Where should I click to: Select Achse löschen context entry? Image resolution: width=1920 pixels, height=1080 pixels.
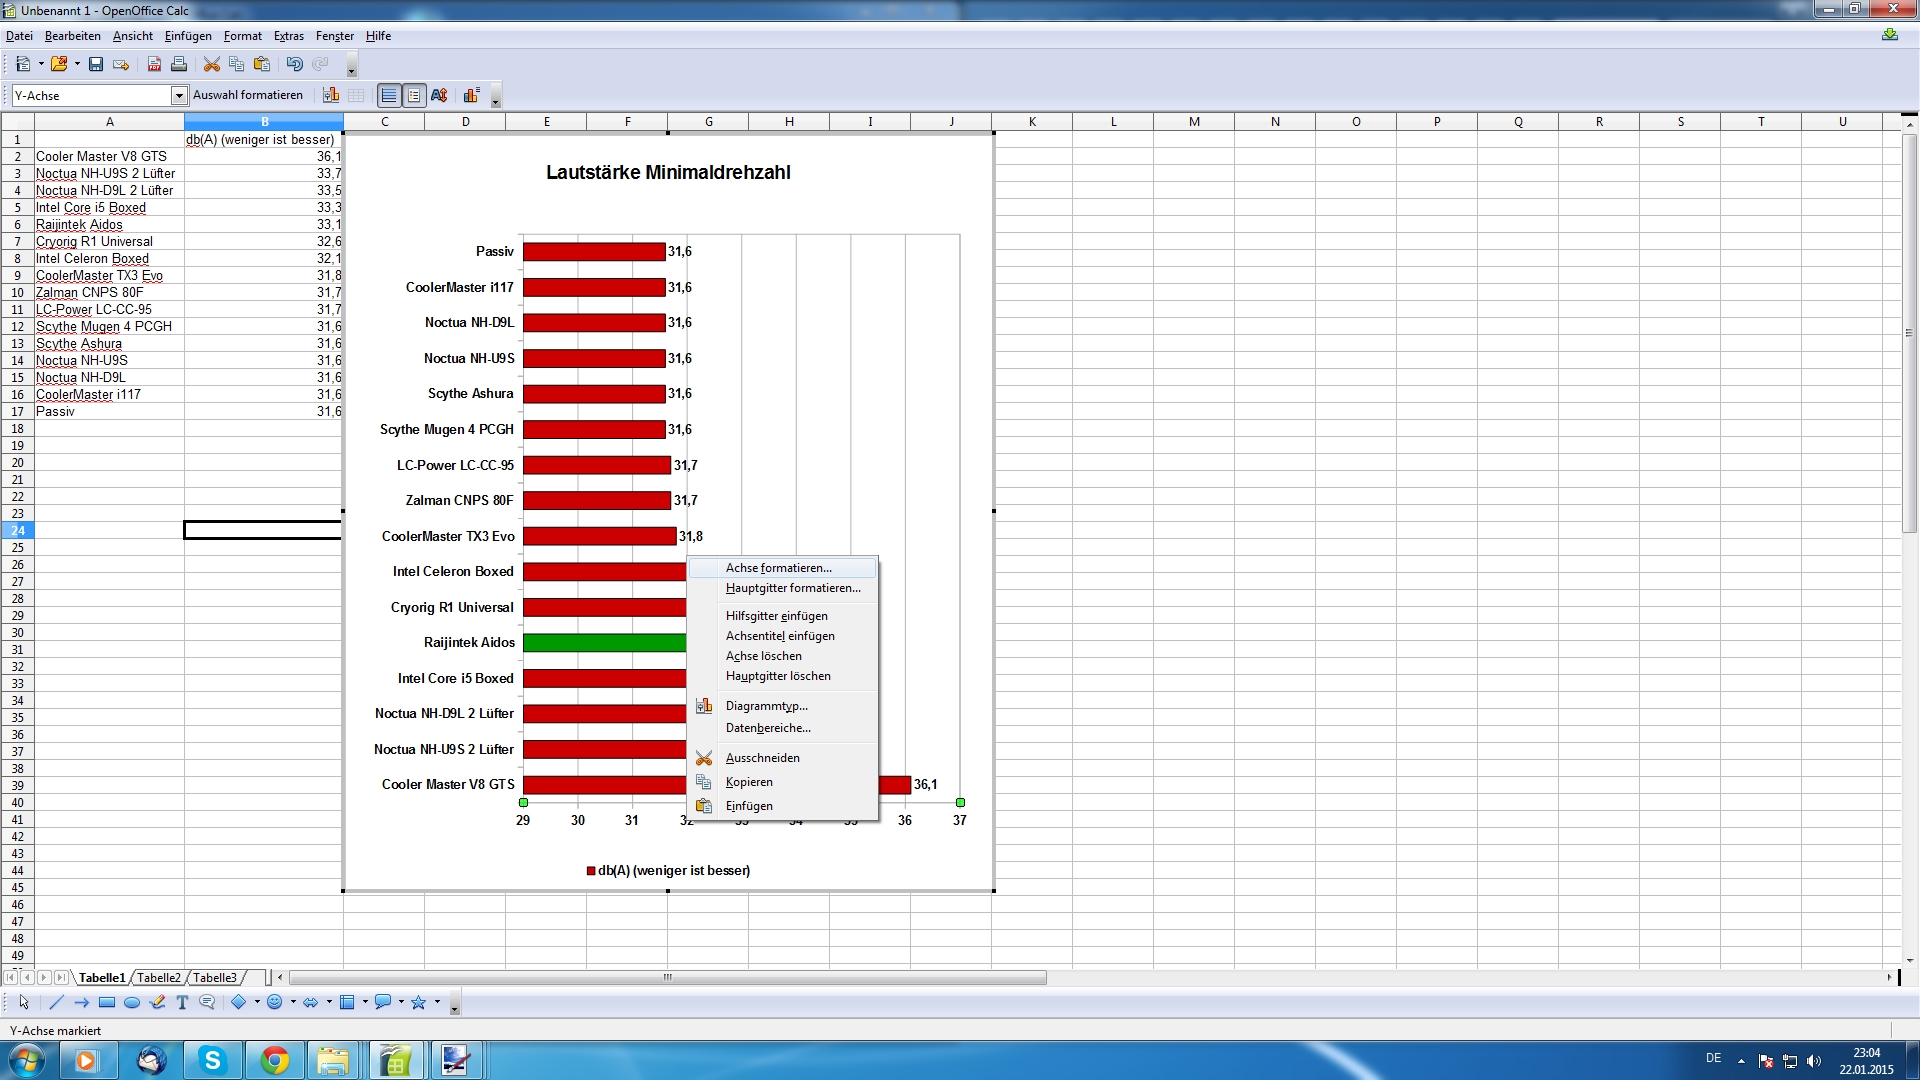pos(782,656)
